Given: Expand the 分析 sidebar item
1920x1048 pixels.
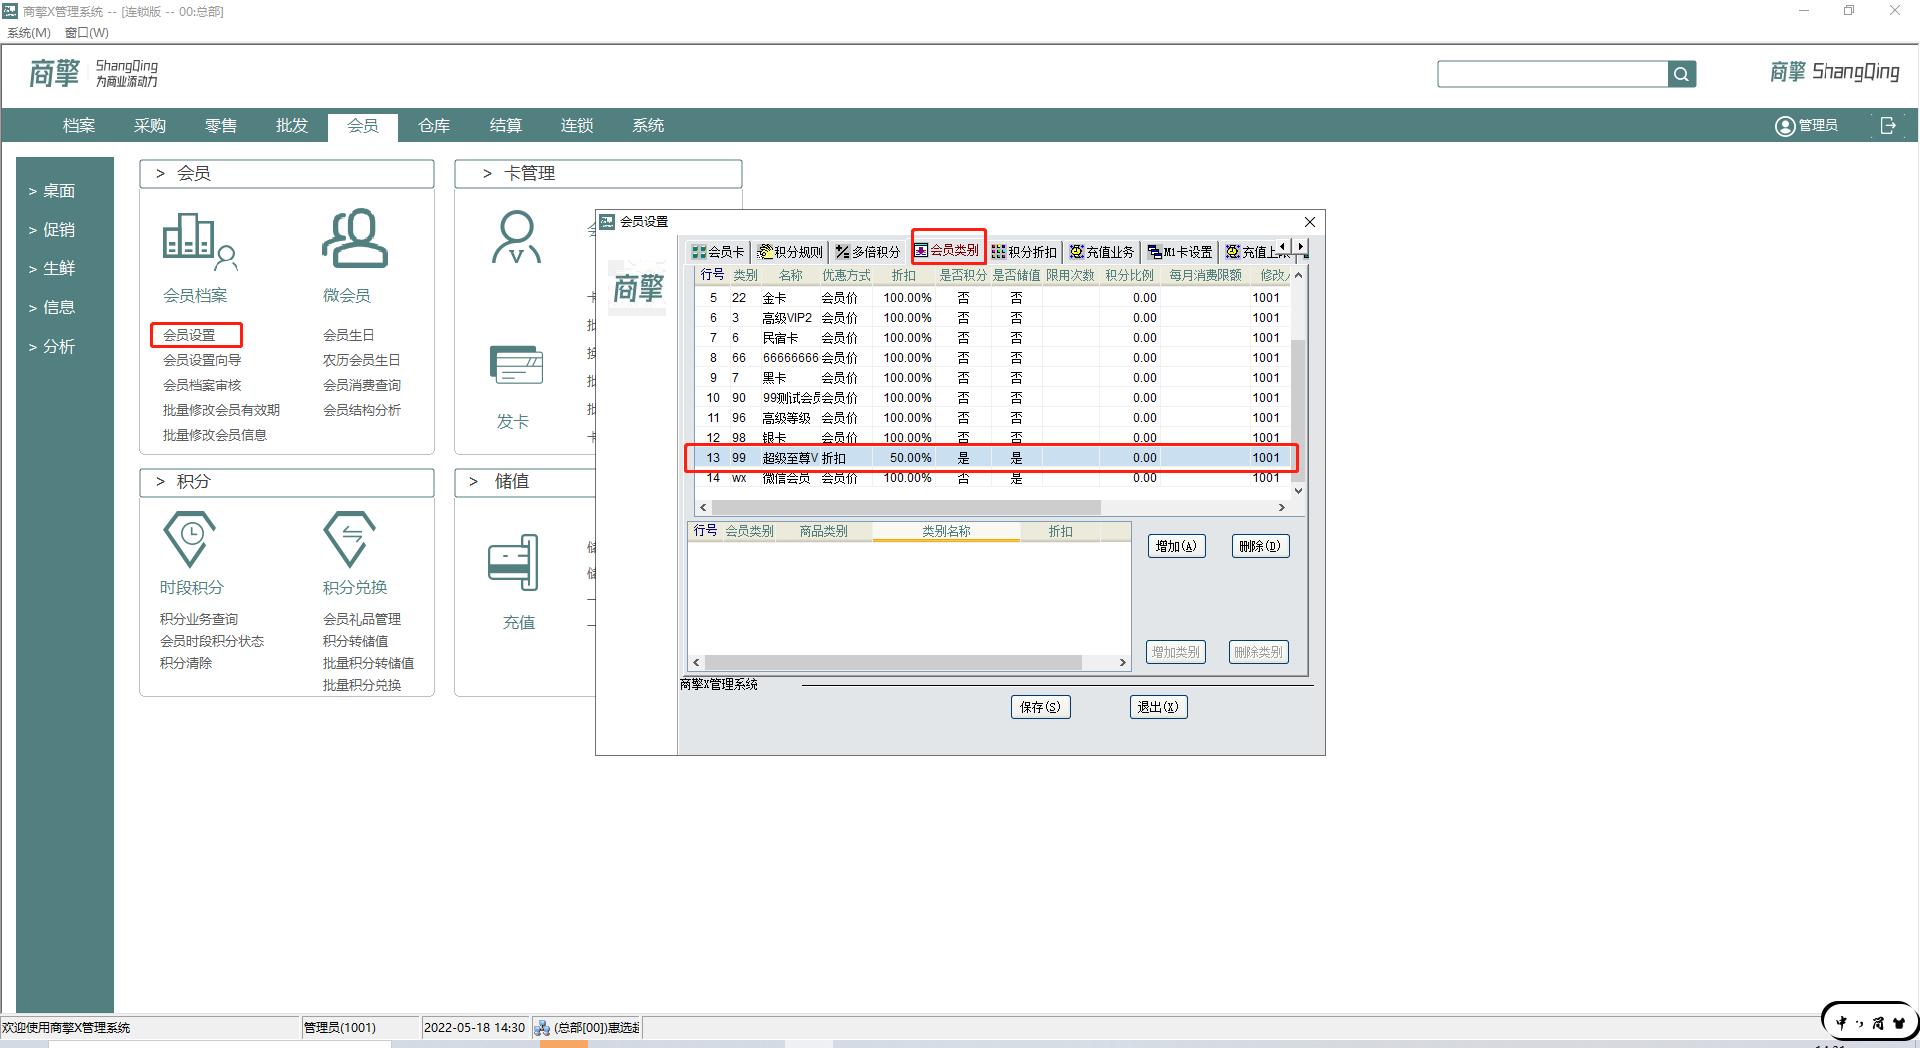Looking at the screenshot, I should 52,347.
